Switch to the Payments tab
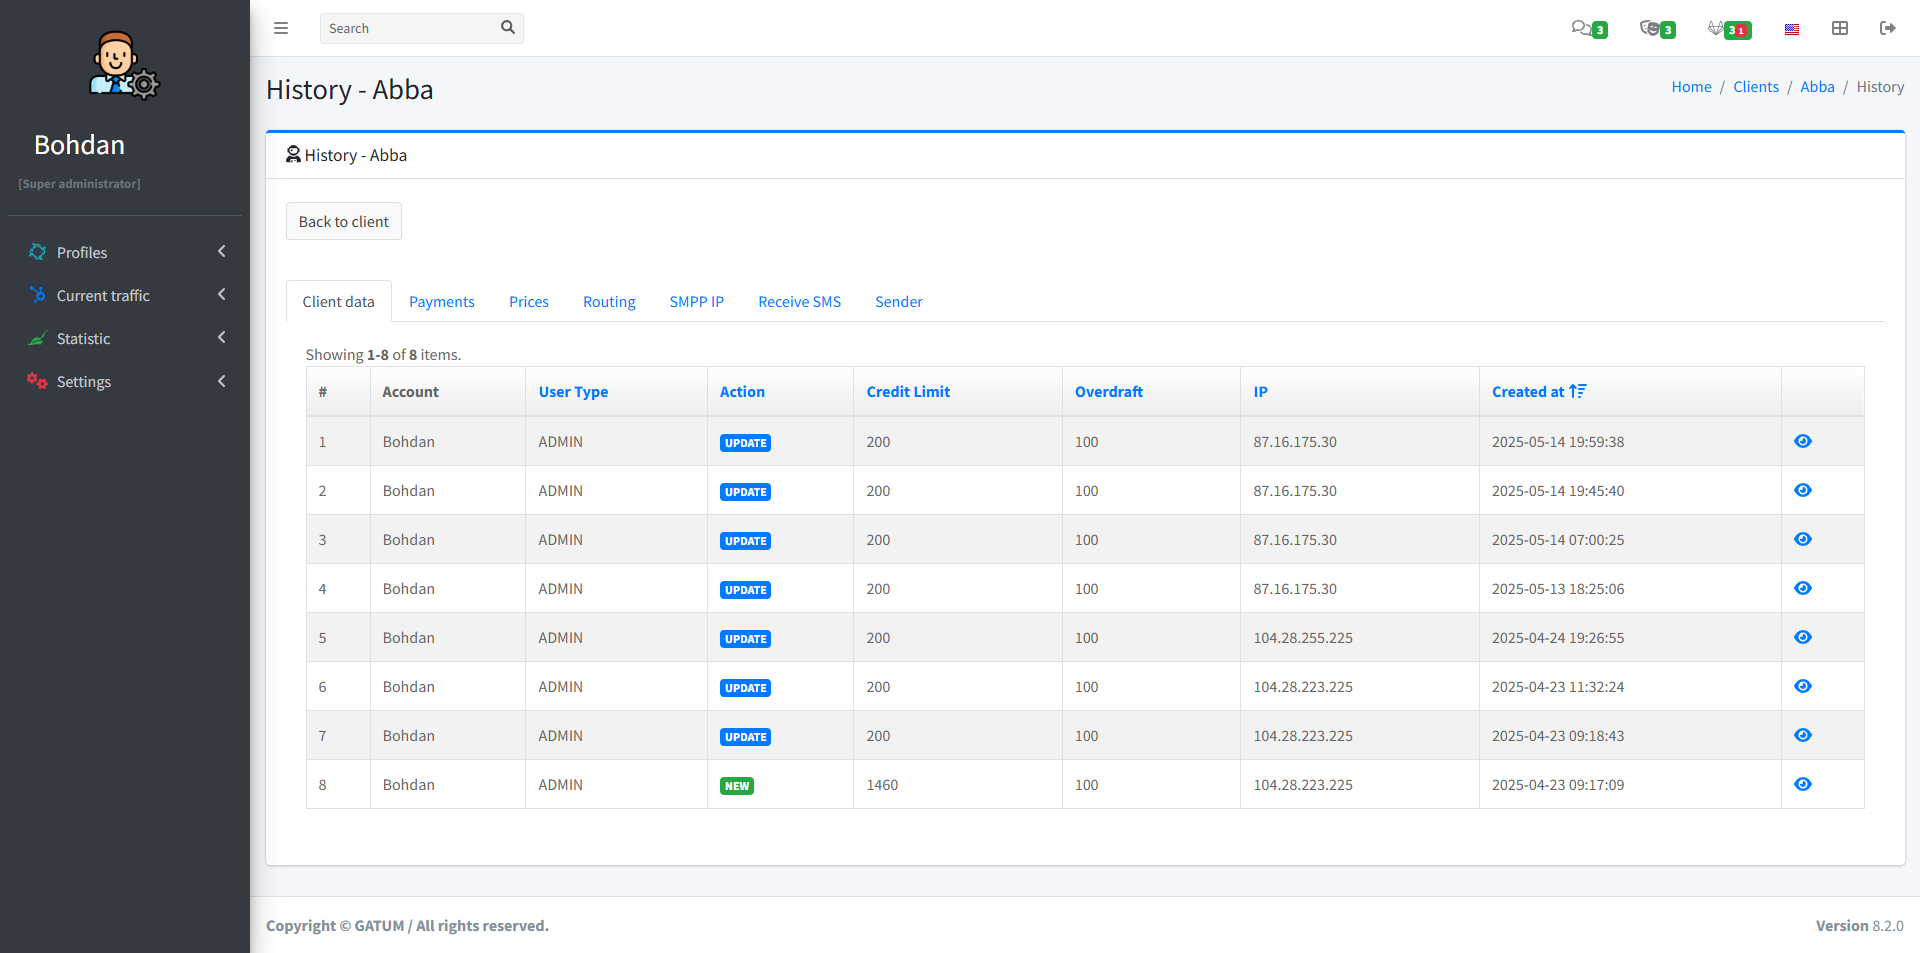 (441, 302)
